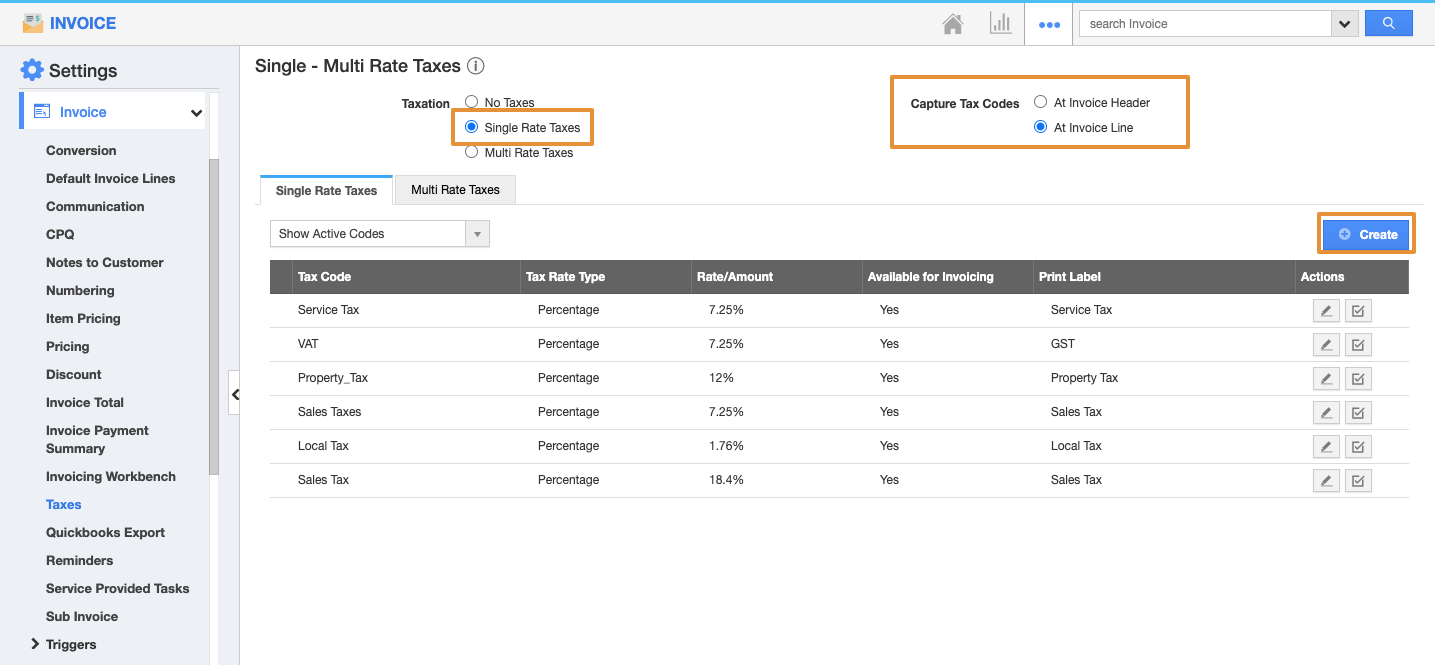Screen dimensions: 1435x665
Task: Edit the Service Tax code row
Action: pyautogui.click(x=1326, y=311)
